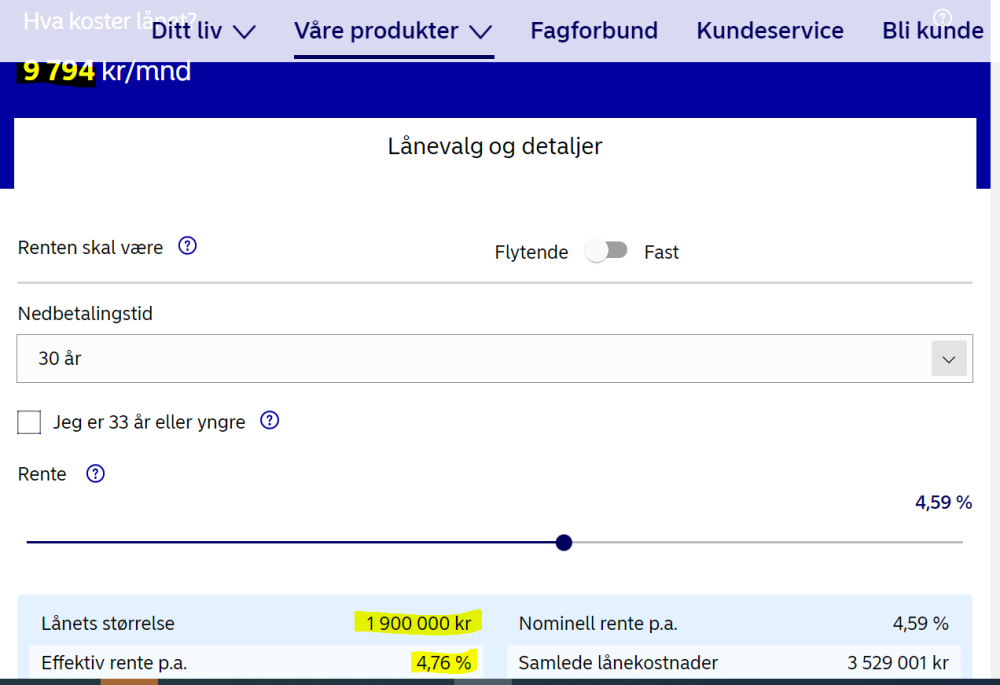This screenshot has height=685, width=1000.
Task: Expand the 'Ditt liv' menu
Action: tap(203, 31)
